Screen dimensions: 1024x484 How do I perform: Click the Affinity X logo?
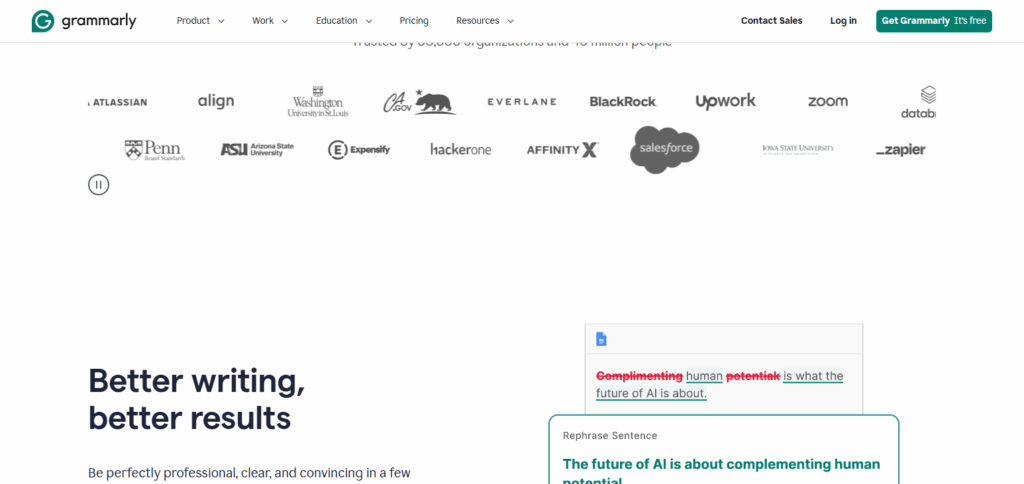coord(562,150)
